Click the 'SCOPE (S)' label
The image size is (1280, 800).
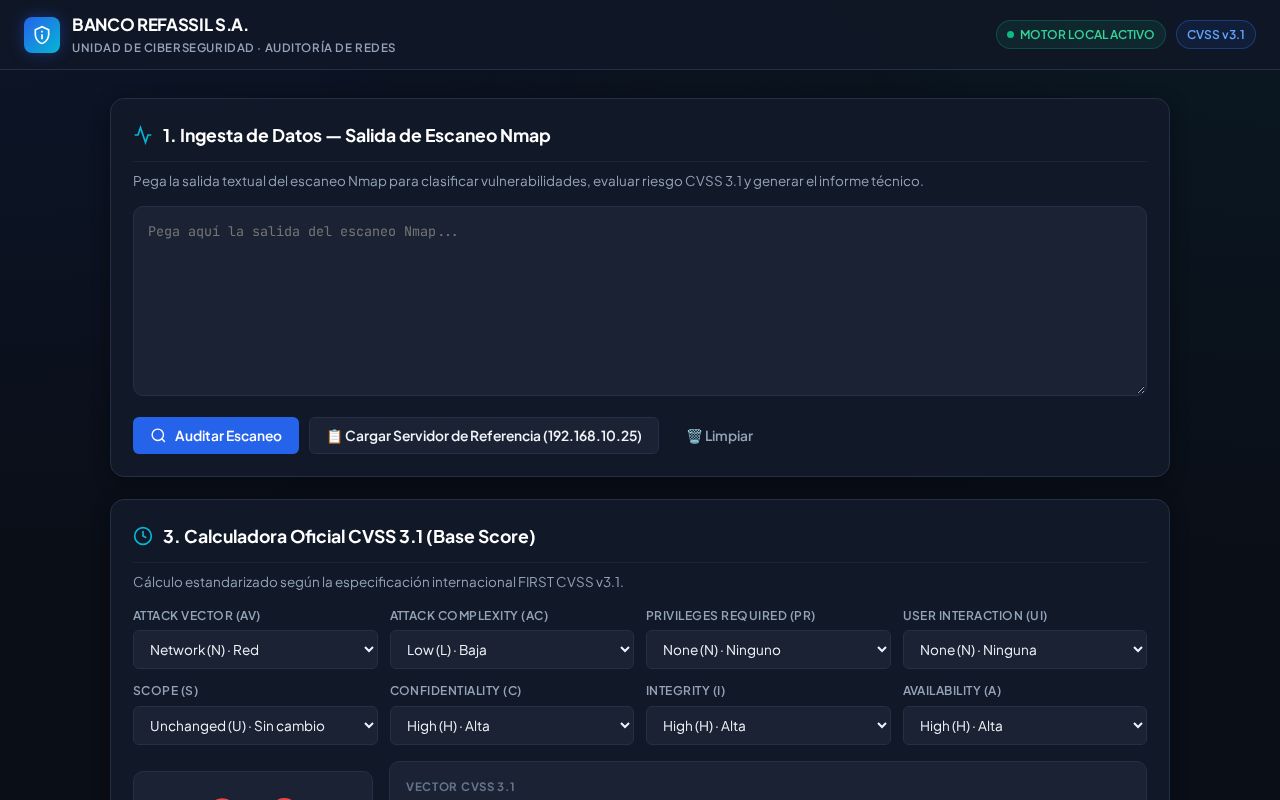[x=166, y=691]
